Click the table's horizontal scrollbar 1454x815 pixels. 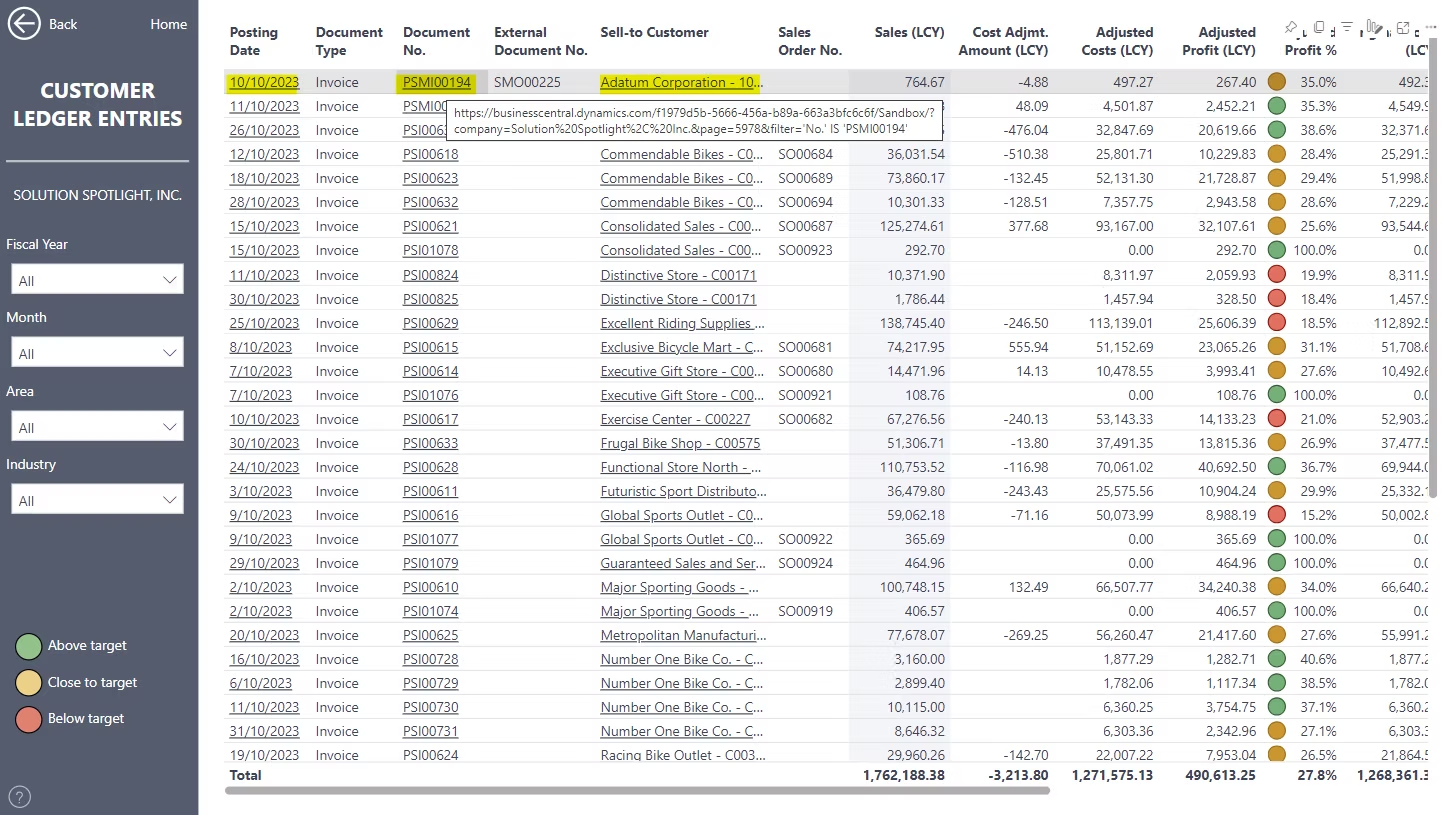point(637,790)
